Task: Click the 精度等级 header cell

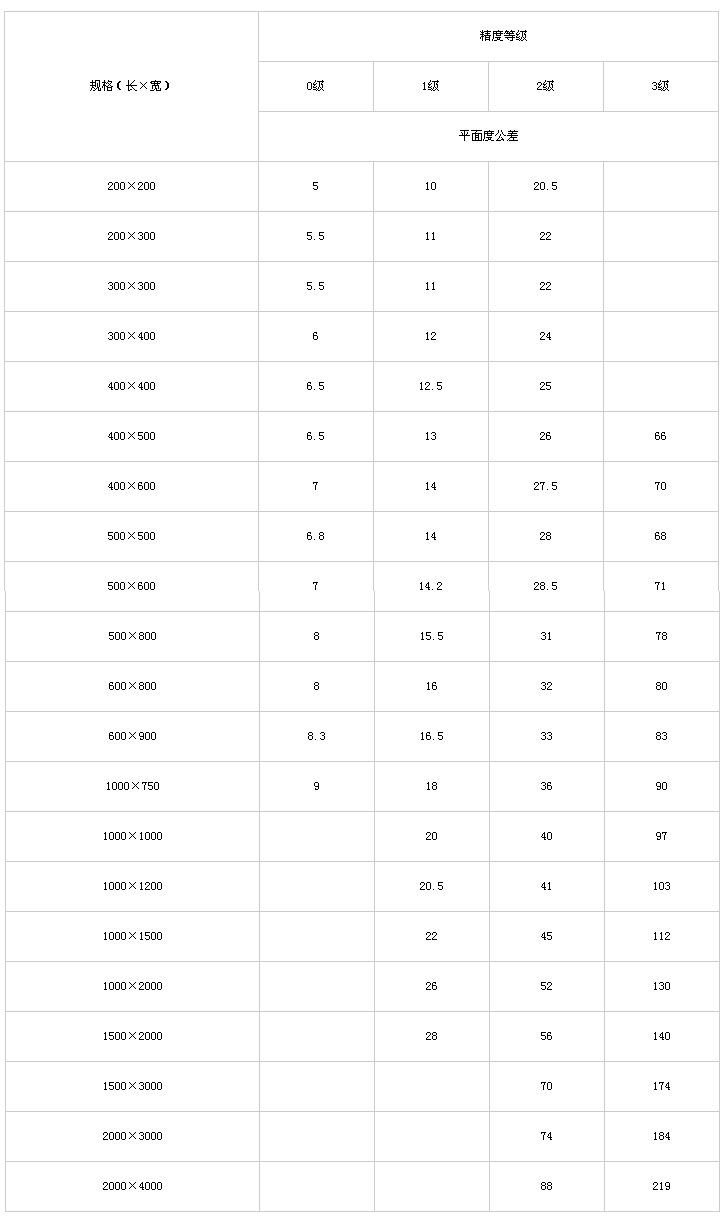Action: (488, 36)
